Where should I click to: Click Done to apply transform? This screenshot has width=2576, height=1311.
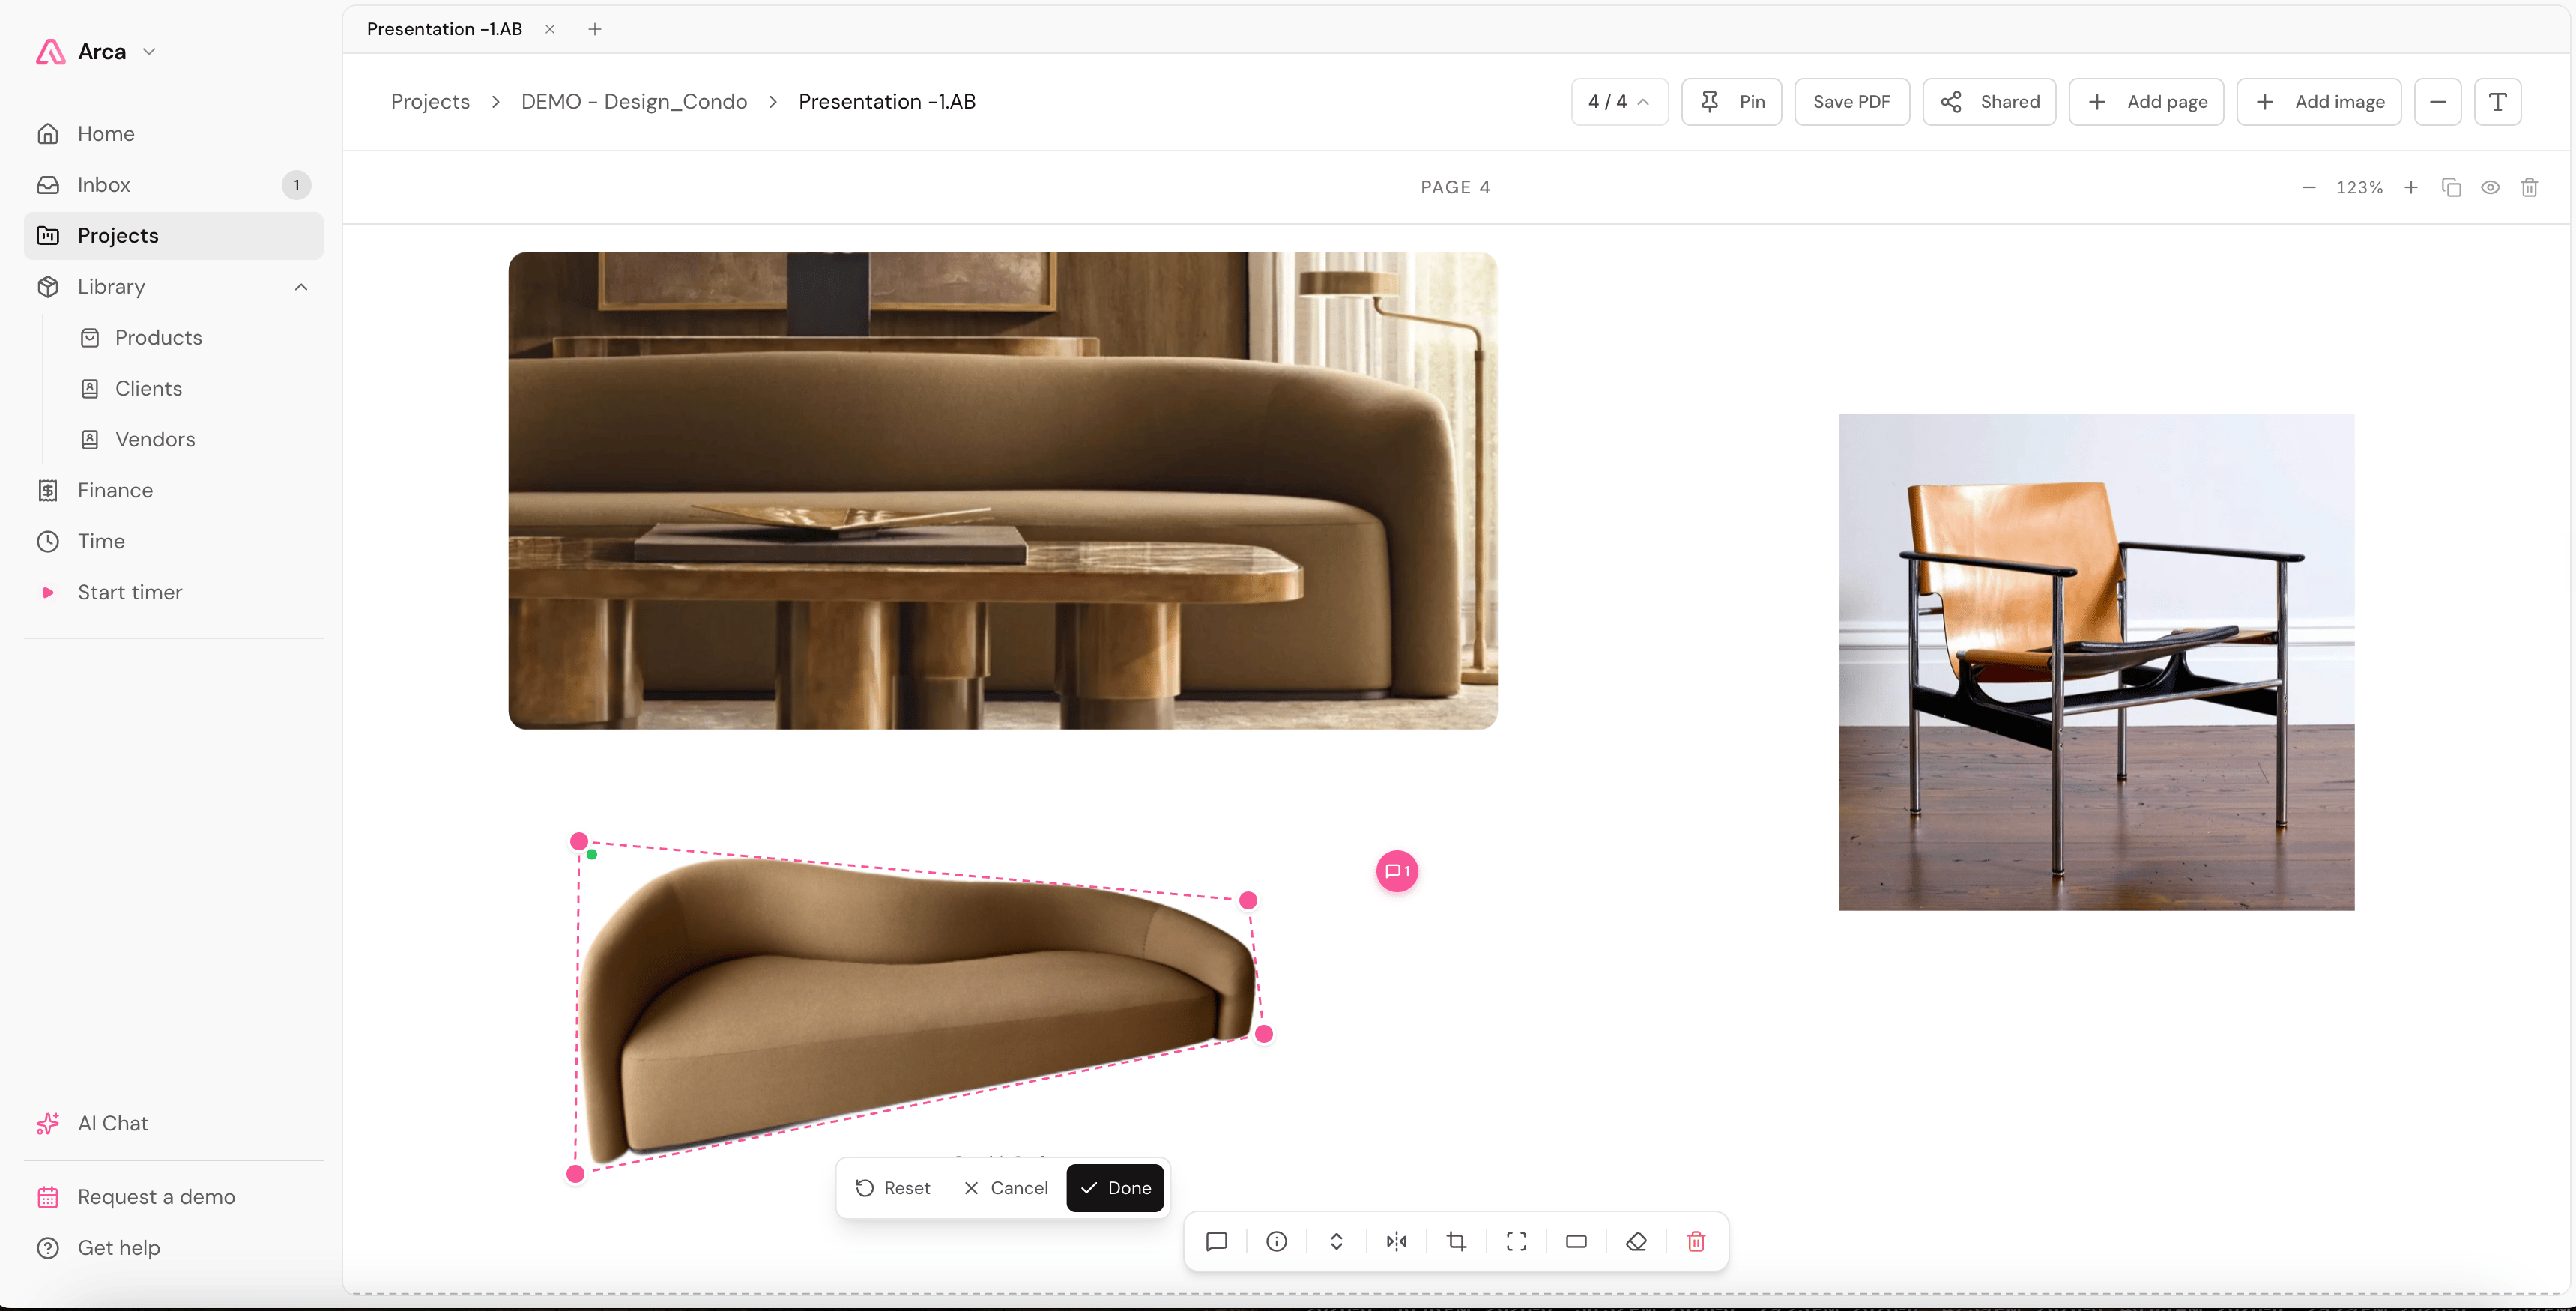coord(1115,1188)
